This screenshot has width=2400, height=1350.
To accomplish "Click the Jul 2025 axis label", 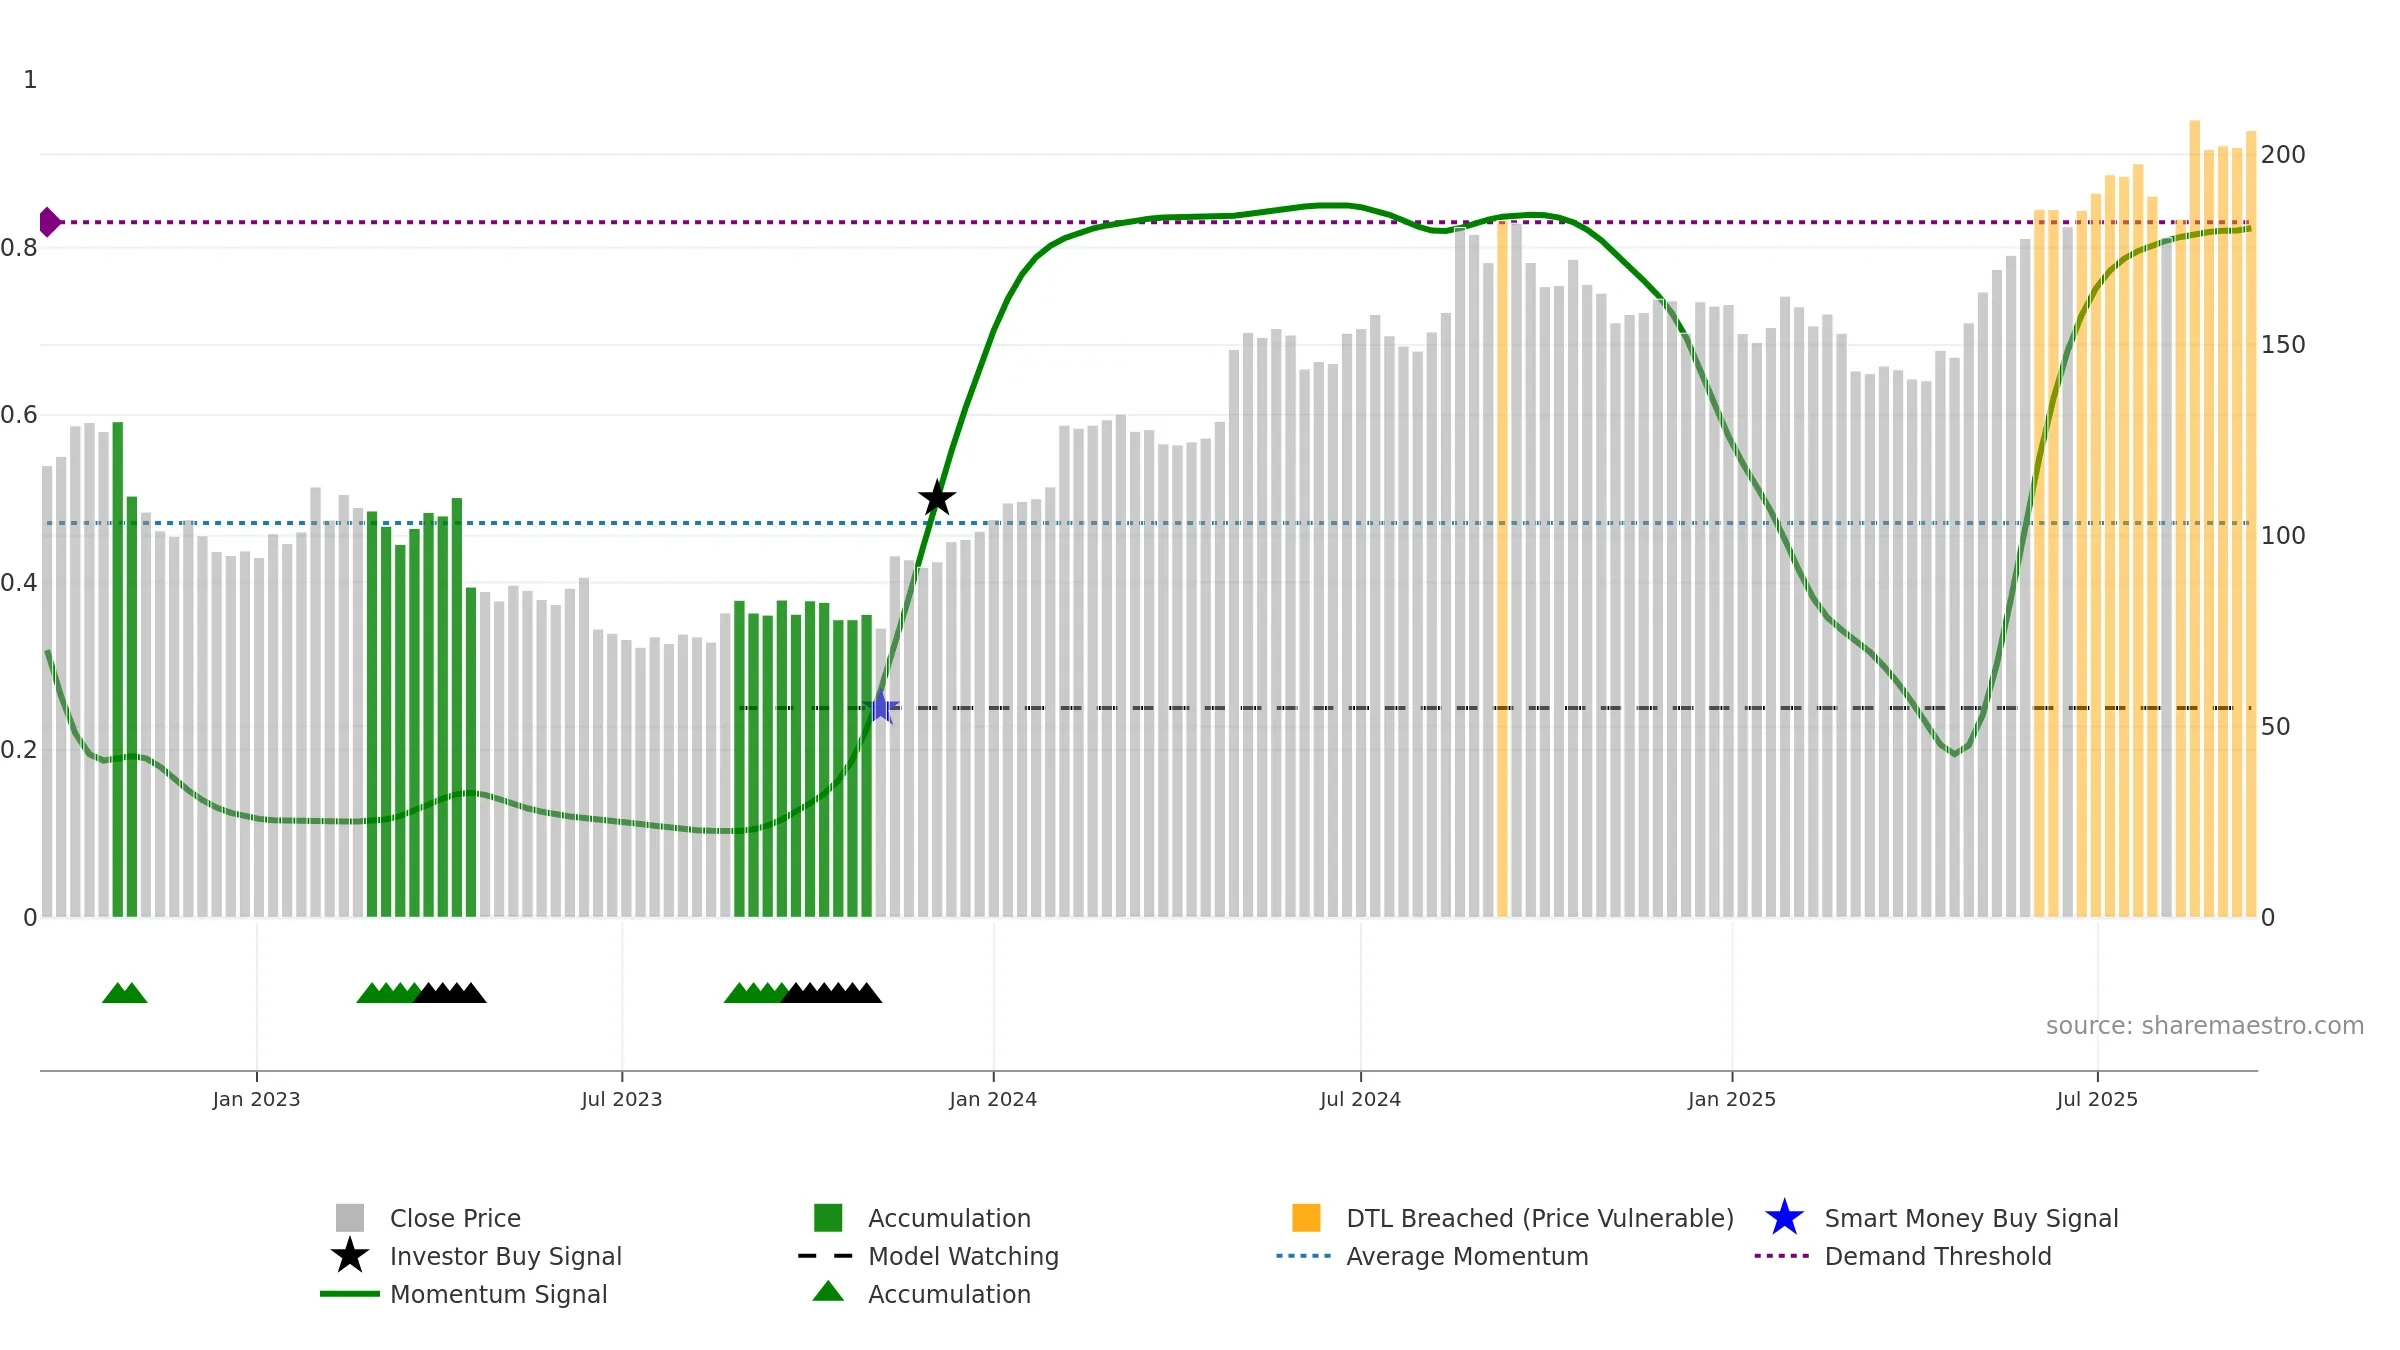I will 2097,1099.
